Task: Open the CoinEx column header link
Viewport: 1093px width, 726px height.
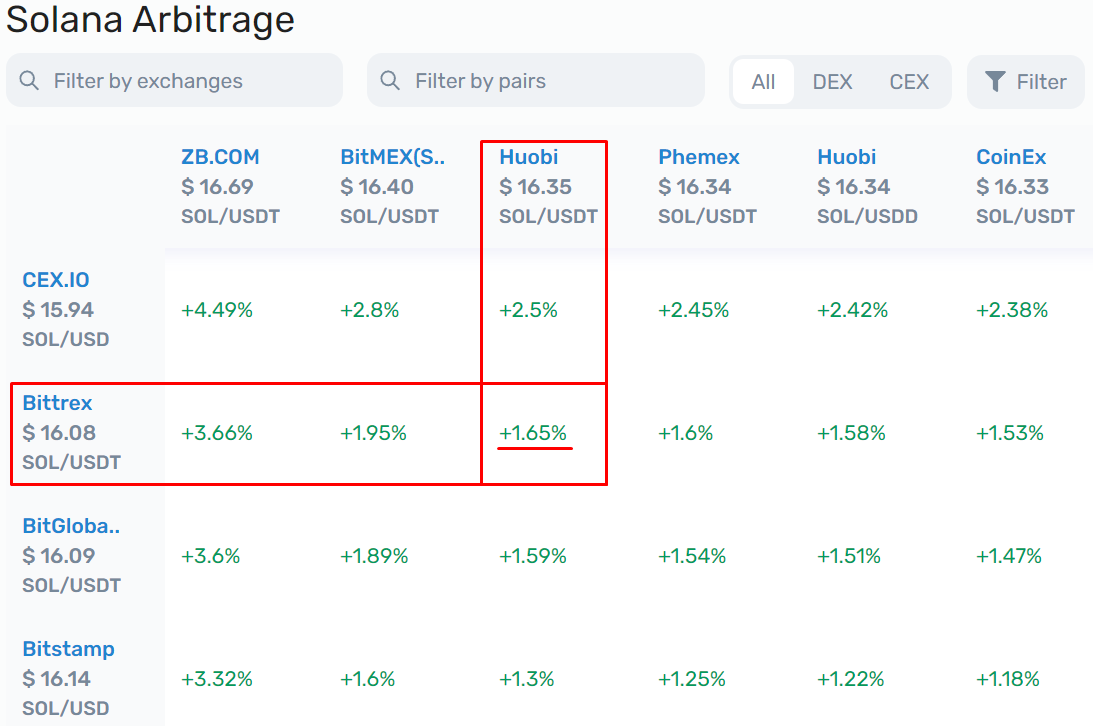Action: point(1011,157)
